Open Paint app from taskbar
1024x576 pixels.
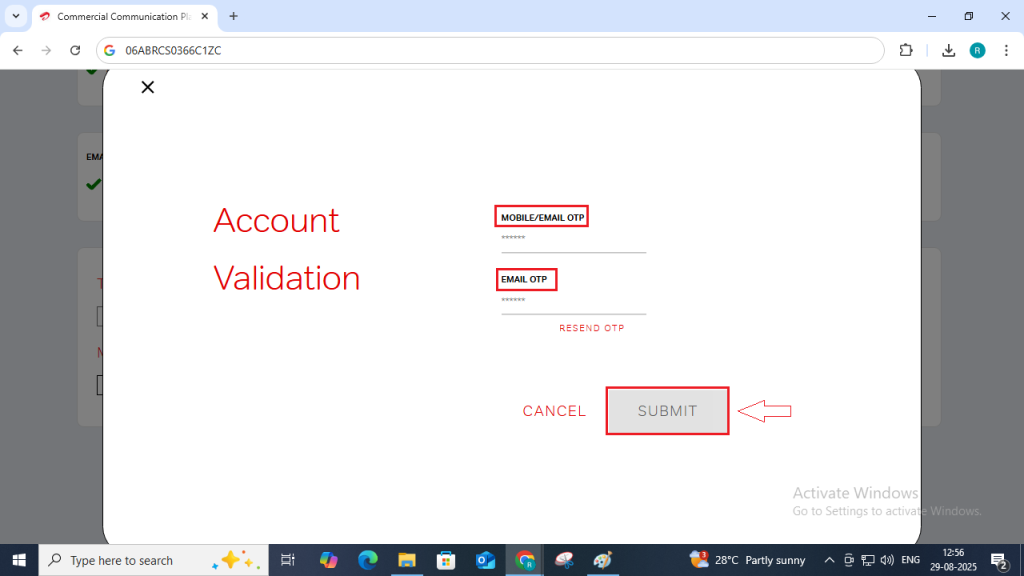click(x=603, y=560)
